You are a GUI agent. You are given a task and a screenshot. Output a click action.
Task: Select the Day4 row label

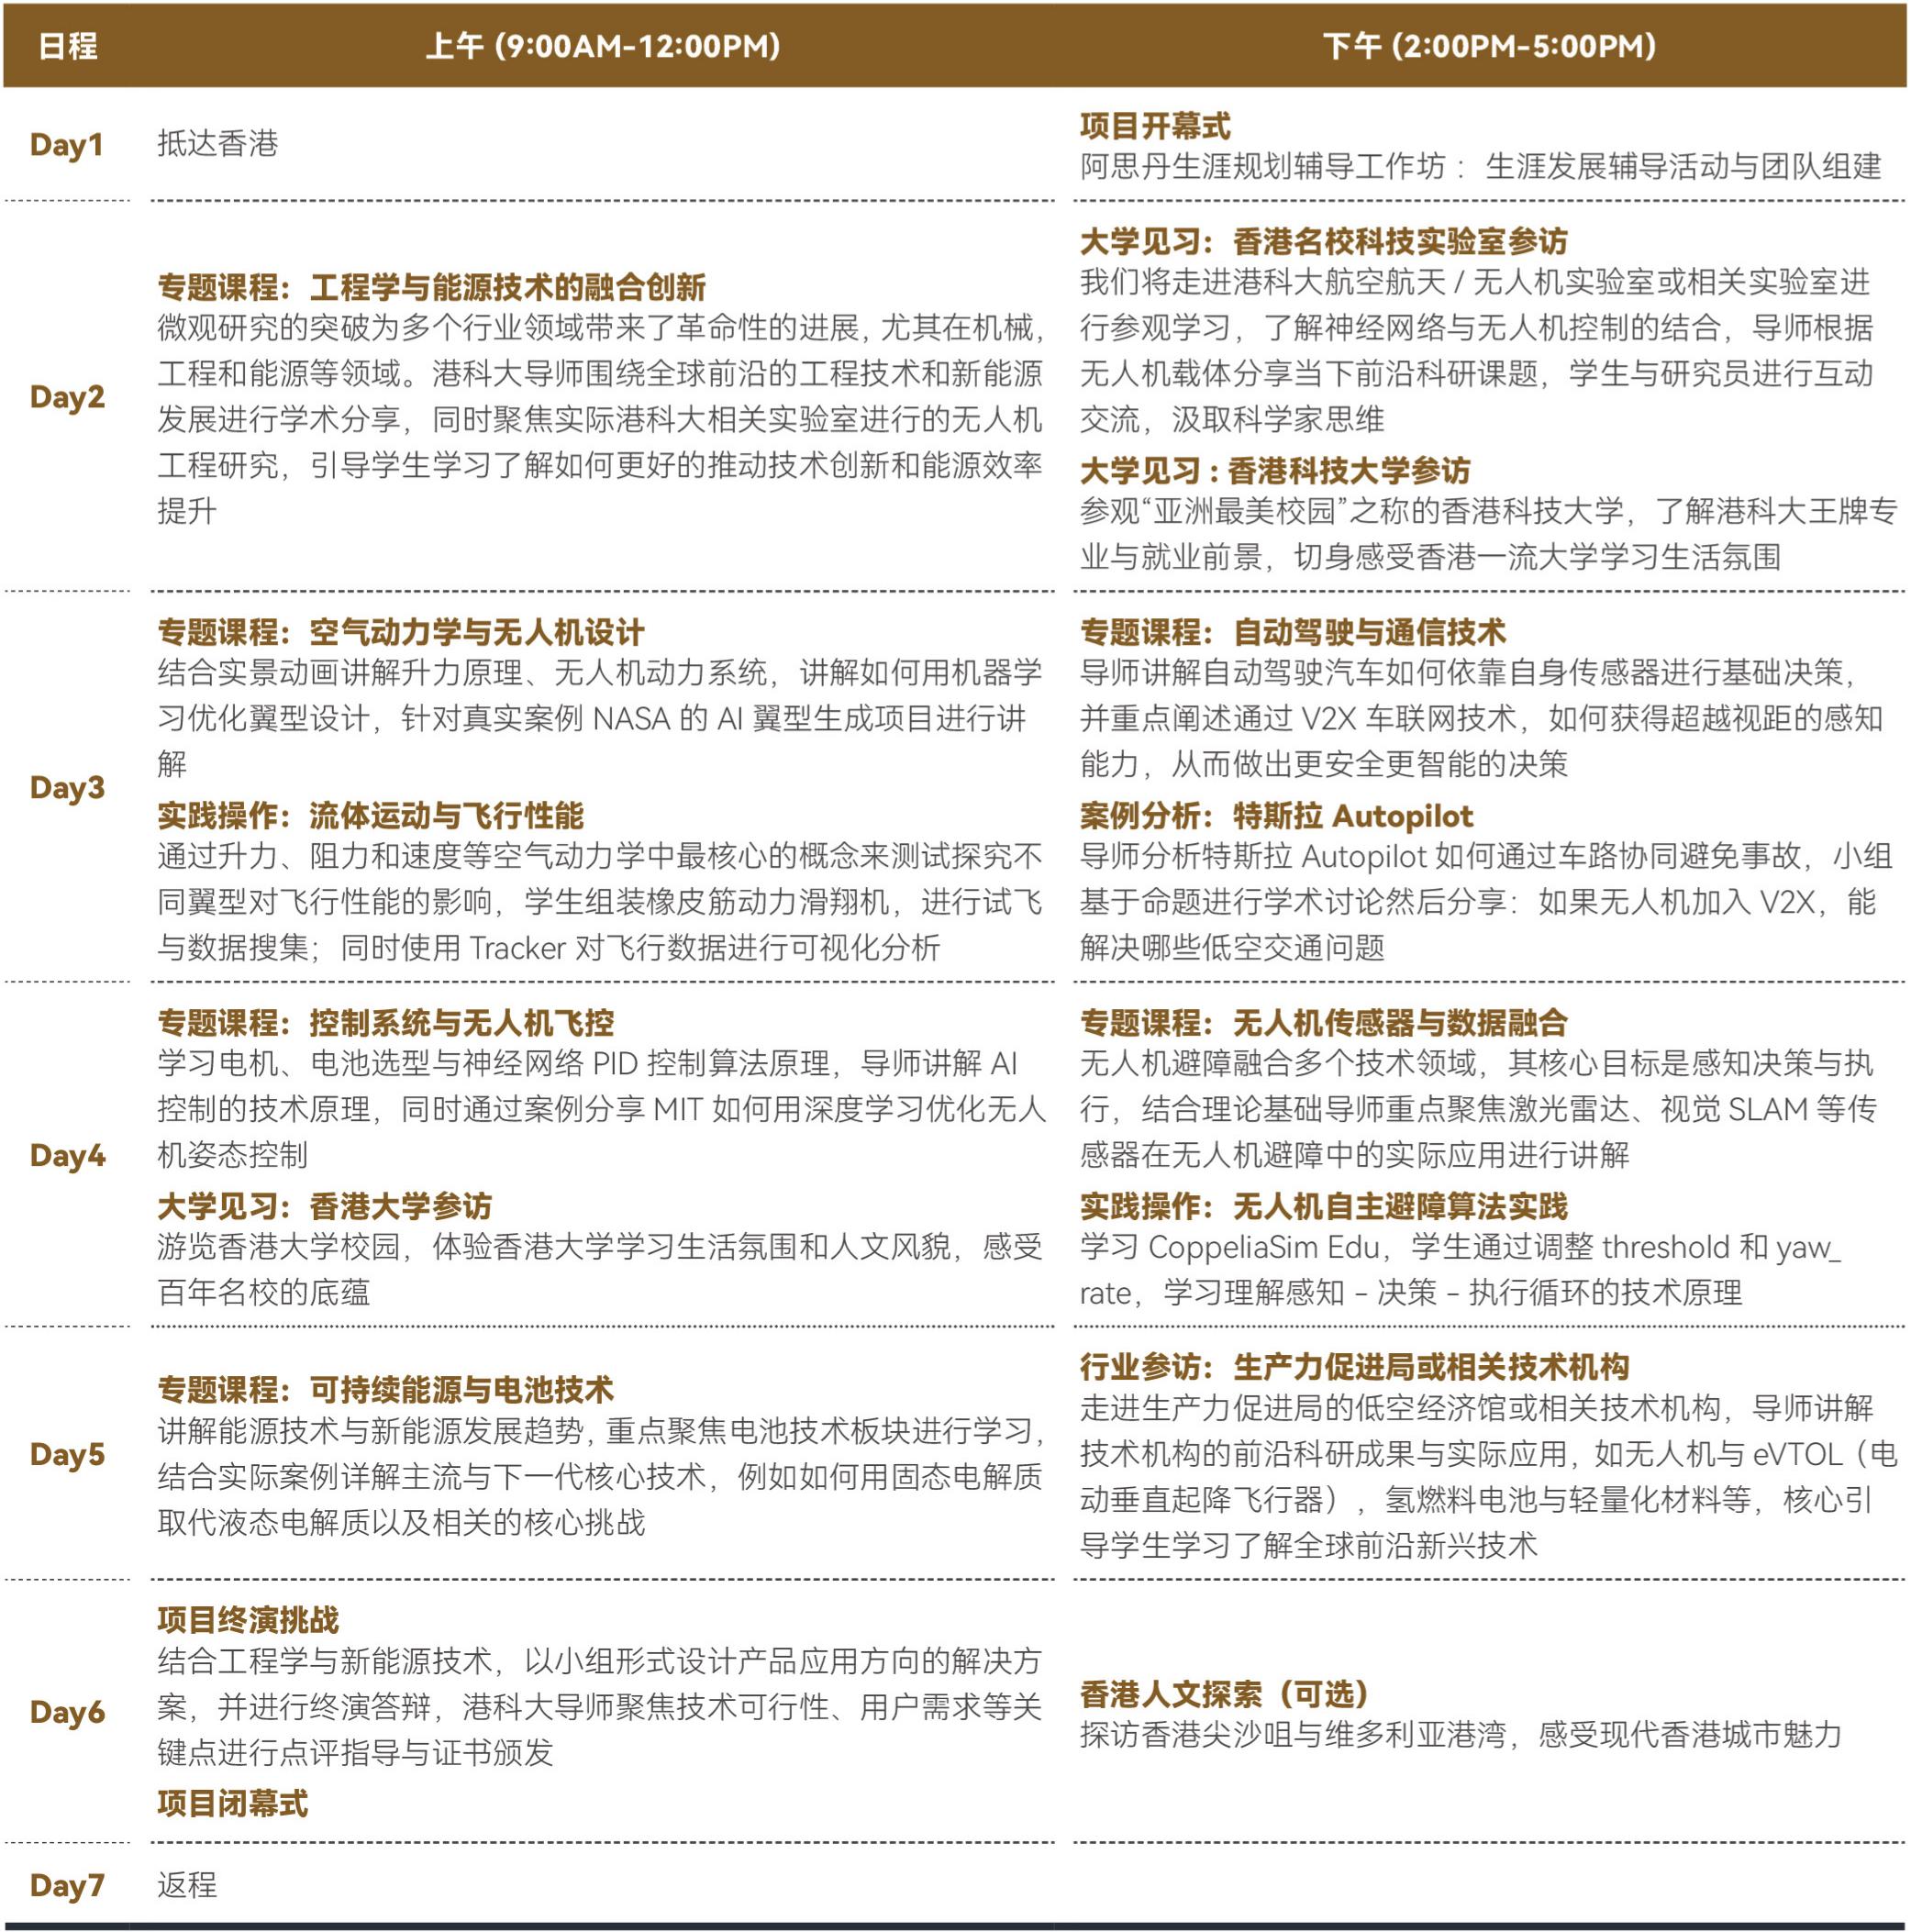pyautogui.click(x=67, y=1156)
